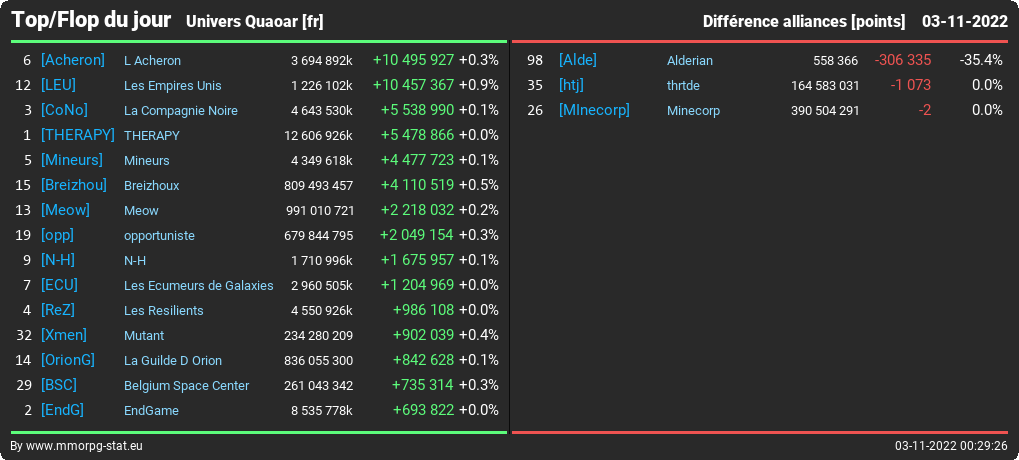Click the points total 991 010 721
The height and width of the screenshot is (460, 1019).
point(320,211)
